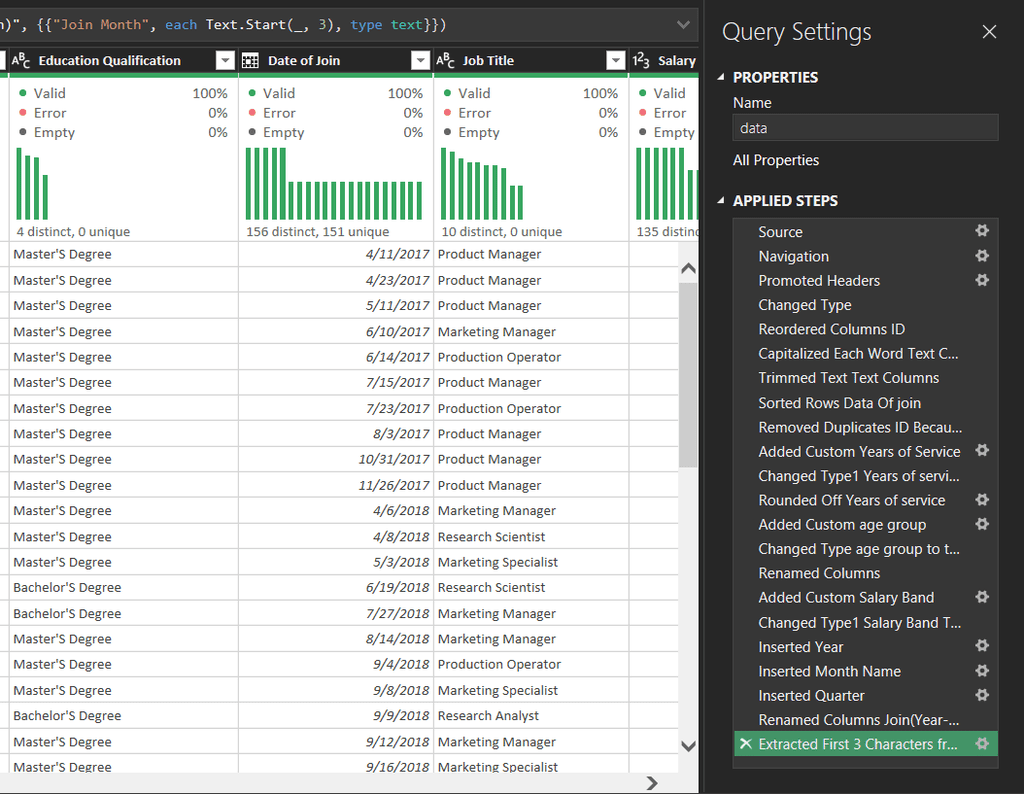The width and height of the screenshot is (1024, 794).
Task: Open Date of Join filter dropdown
Action: click(421, 61)
